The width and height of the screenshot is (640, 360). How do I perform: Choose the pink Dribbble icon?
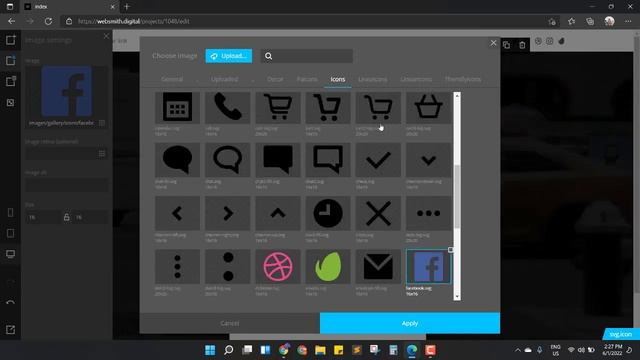[x=278, y=267]
